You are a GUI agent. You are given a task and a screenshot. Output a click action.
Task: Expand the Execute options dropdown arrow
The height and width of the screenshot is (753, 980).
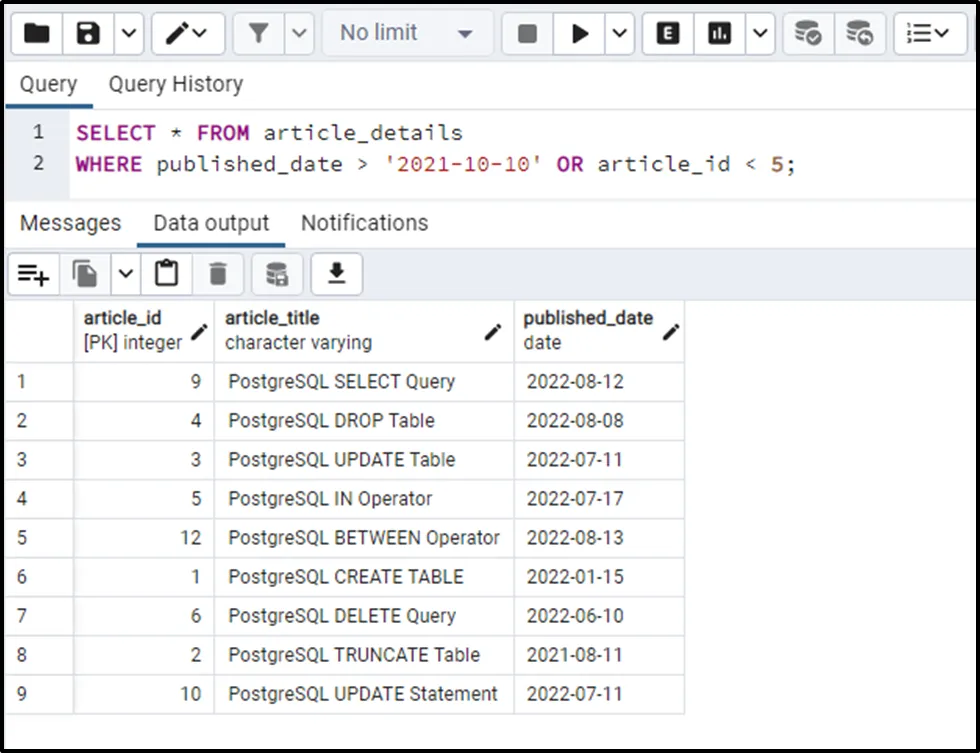click(620, 34)
